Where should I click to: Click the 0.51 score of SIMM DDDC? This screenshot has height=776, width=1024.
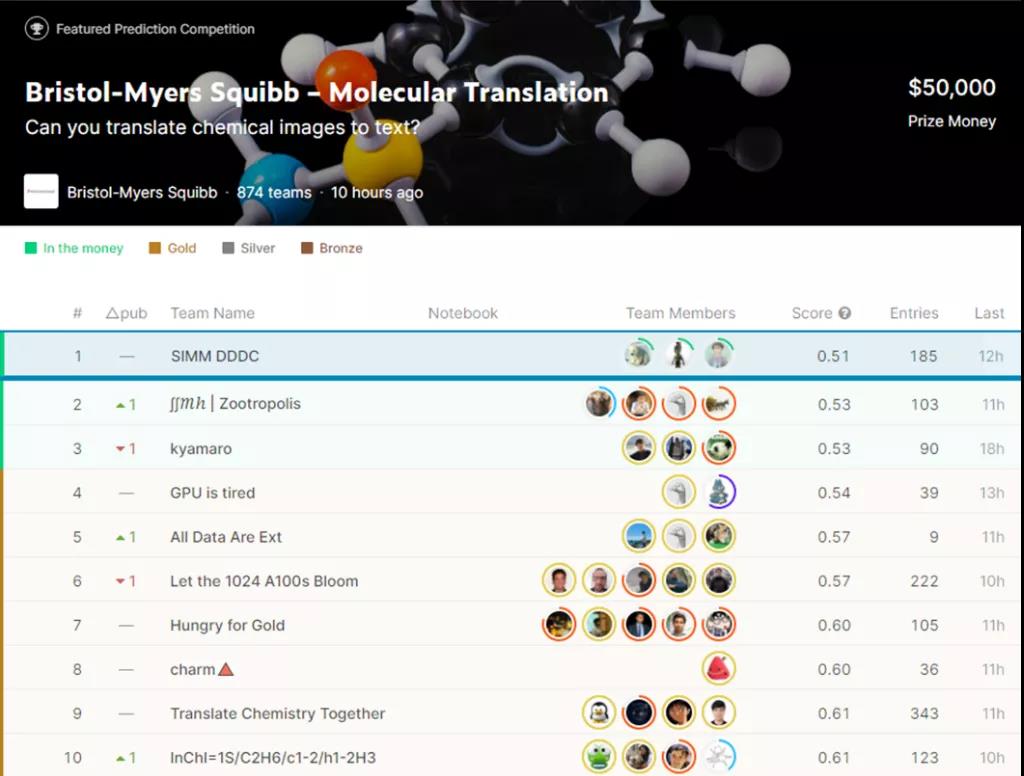coord(833,356)
